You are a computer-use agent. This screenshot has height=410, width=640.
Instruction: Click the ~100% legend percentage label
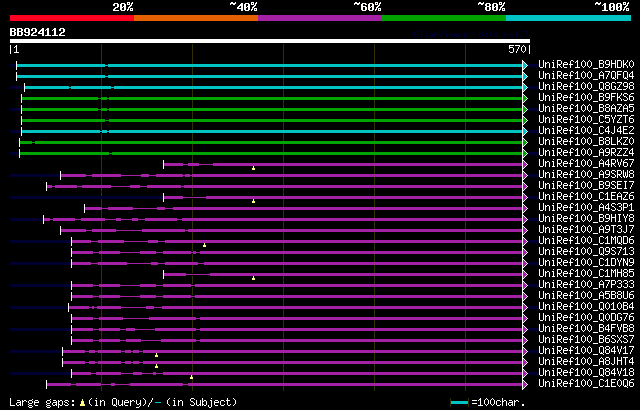(611, 7)
